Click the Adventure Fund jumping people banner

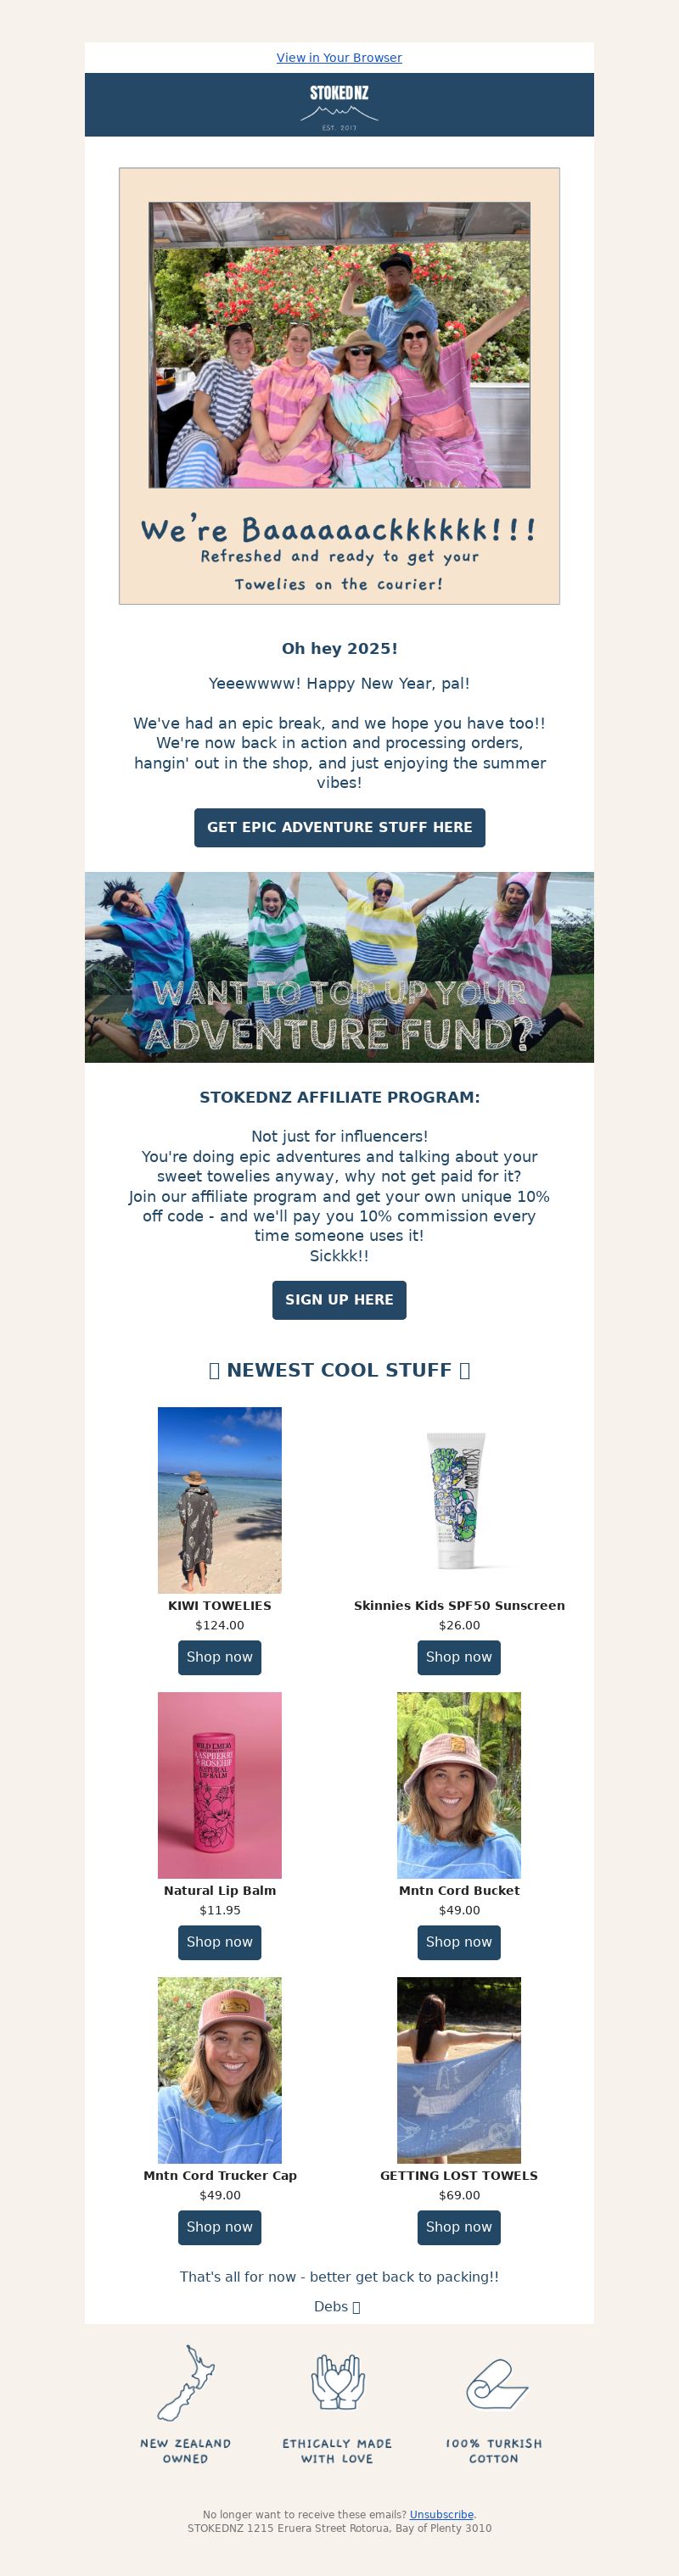pos(339,967)
